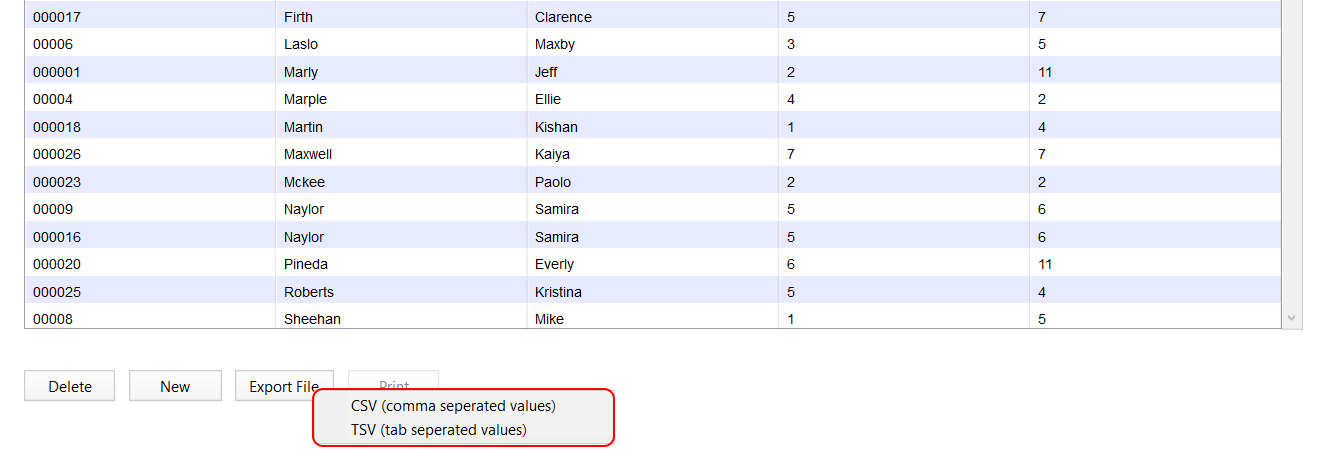1327x450 pixels.
Task: Select row with ID 000017
Action: [653, 17]
